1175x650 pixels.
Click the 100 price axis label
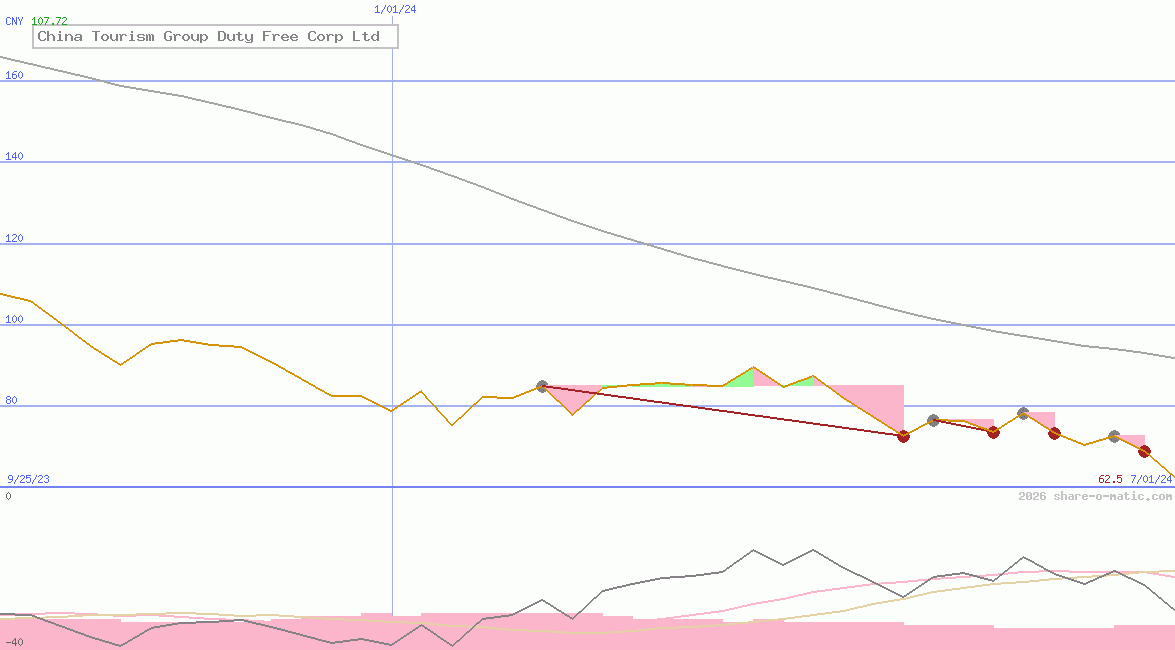click(x=14, y=319)
